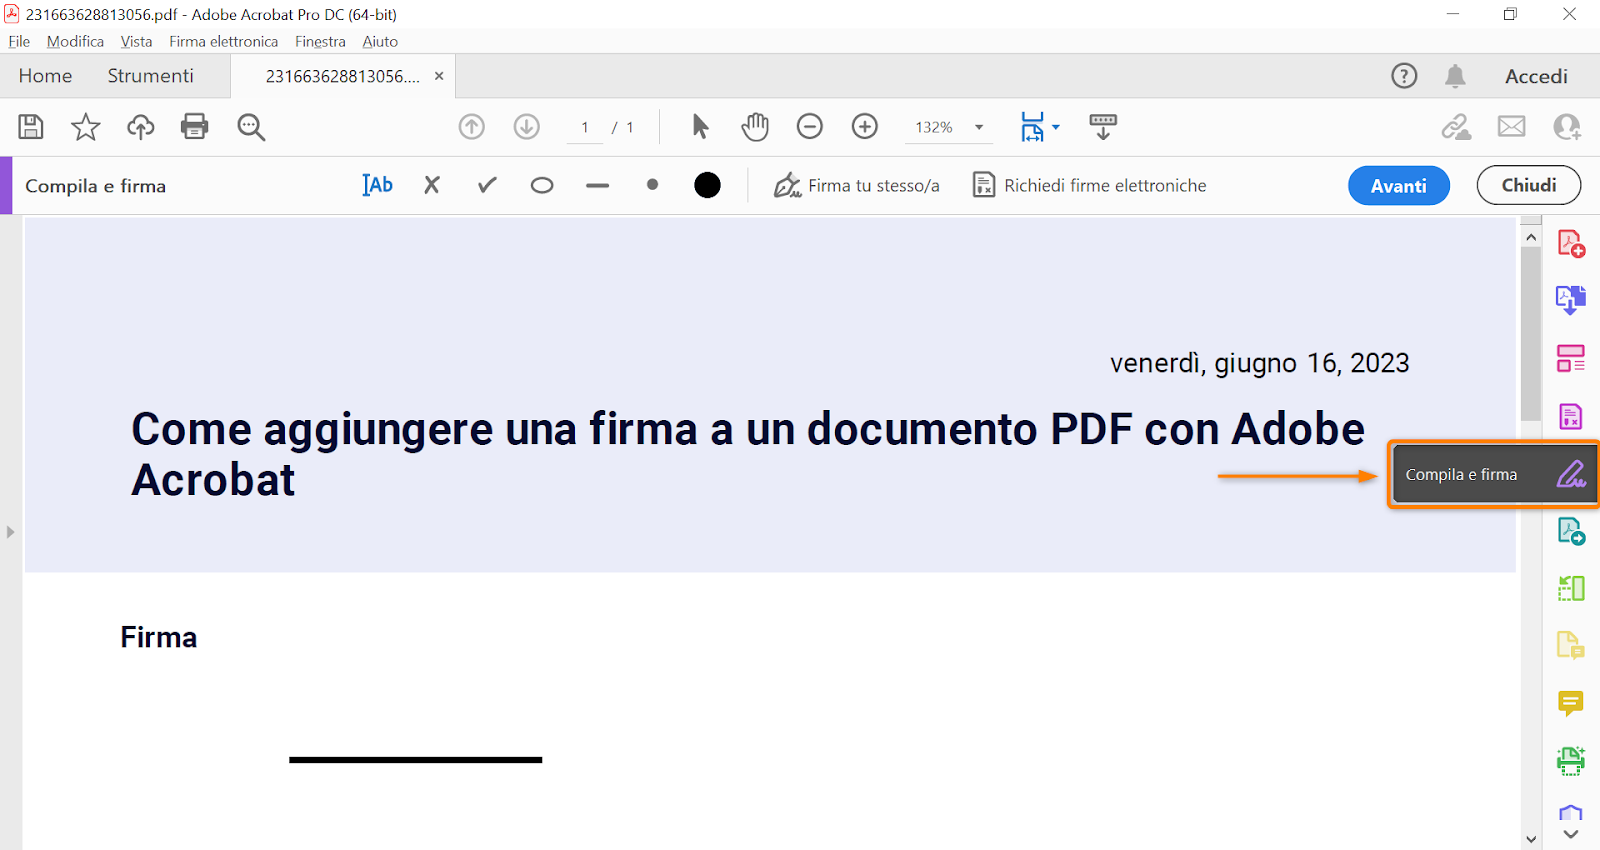
Task: Open the Create PDF sidebar tool
Action: point(1571,244)
